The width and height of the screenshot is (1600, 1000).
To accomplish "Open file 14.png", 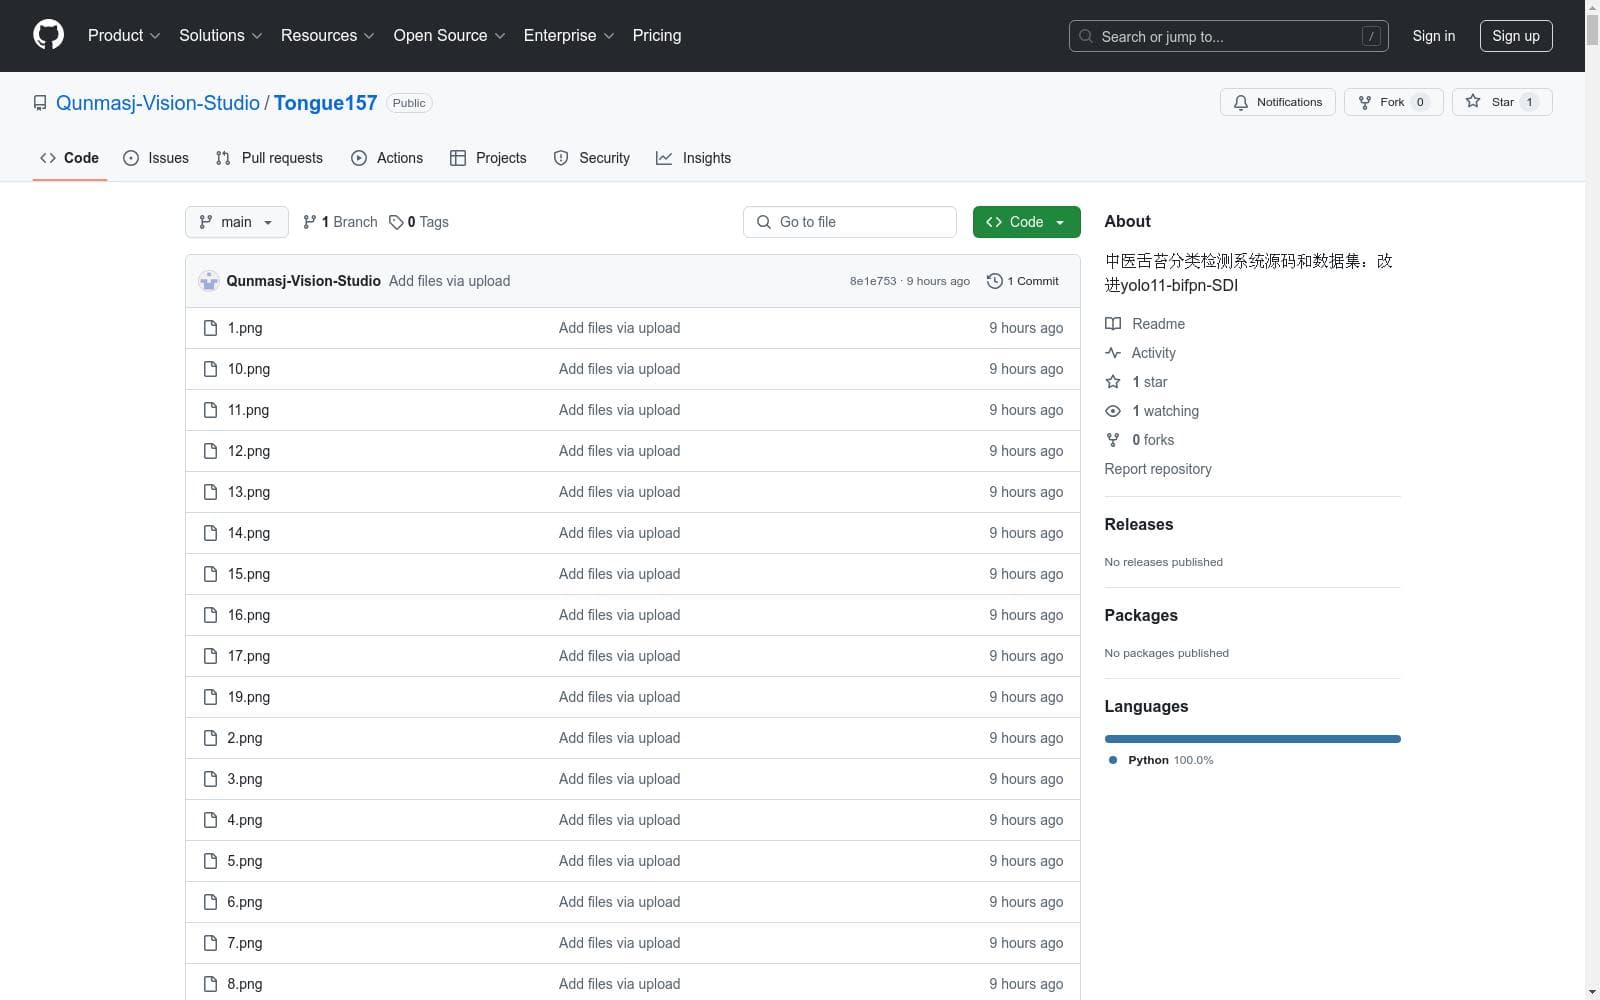I will (x=248, y=533).
